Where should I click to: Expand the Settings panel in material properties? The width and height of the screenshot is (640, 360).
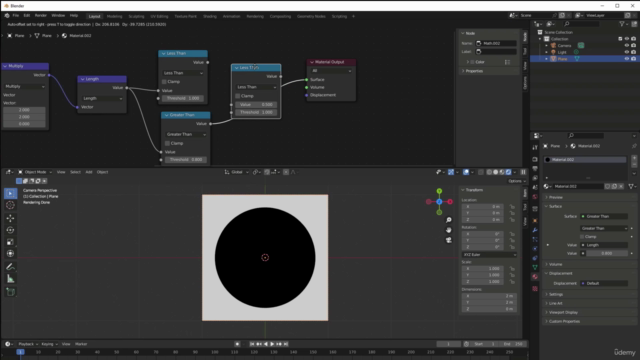pos(556,294)
